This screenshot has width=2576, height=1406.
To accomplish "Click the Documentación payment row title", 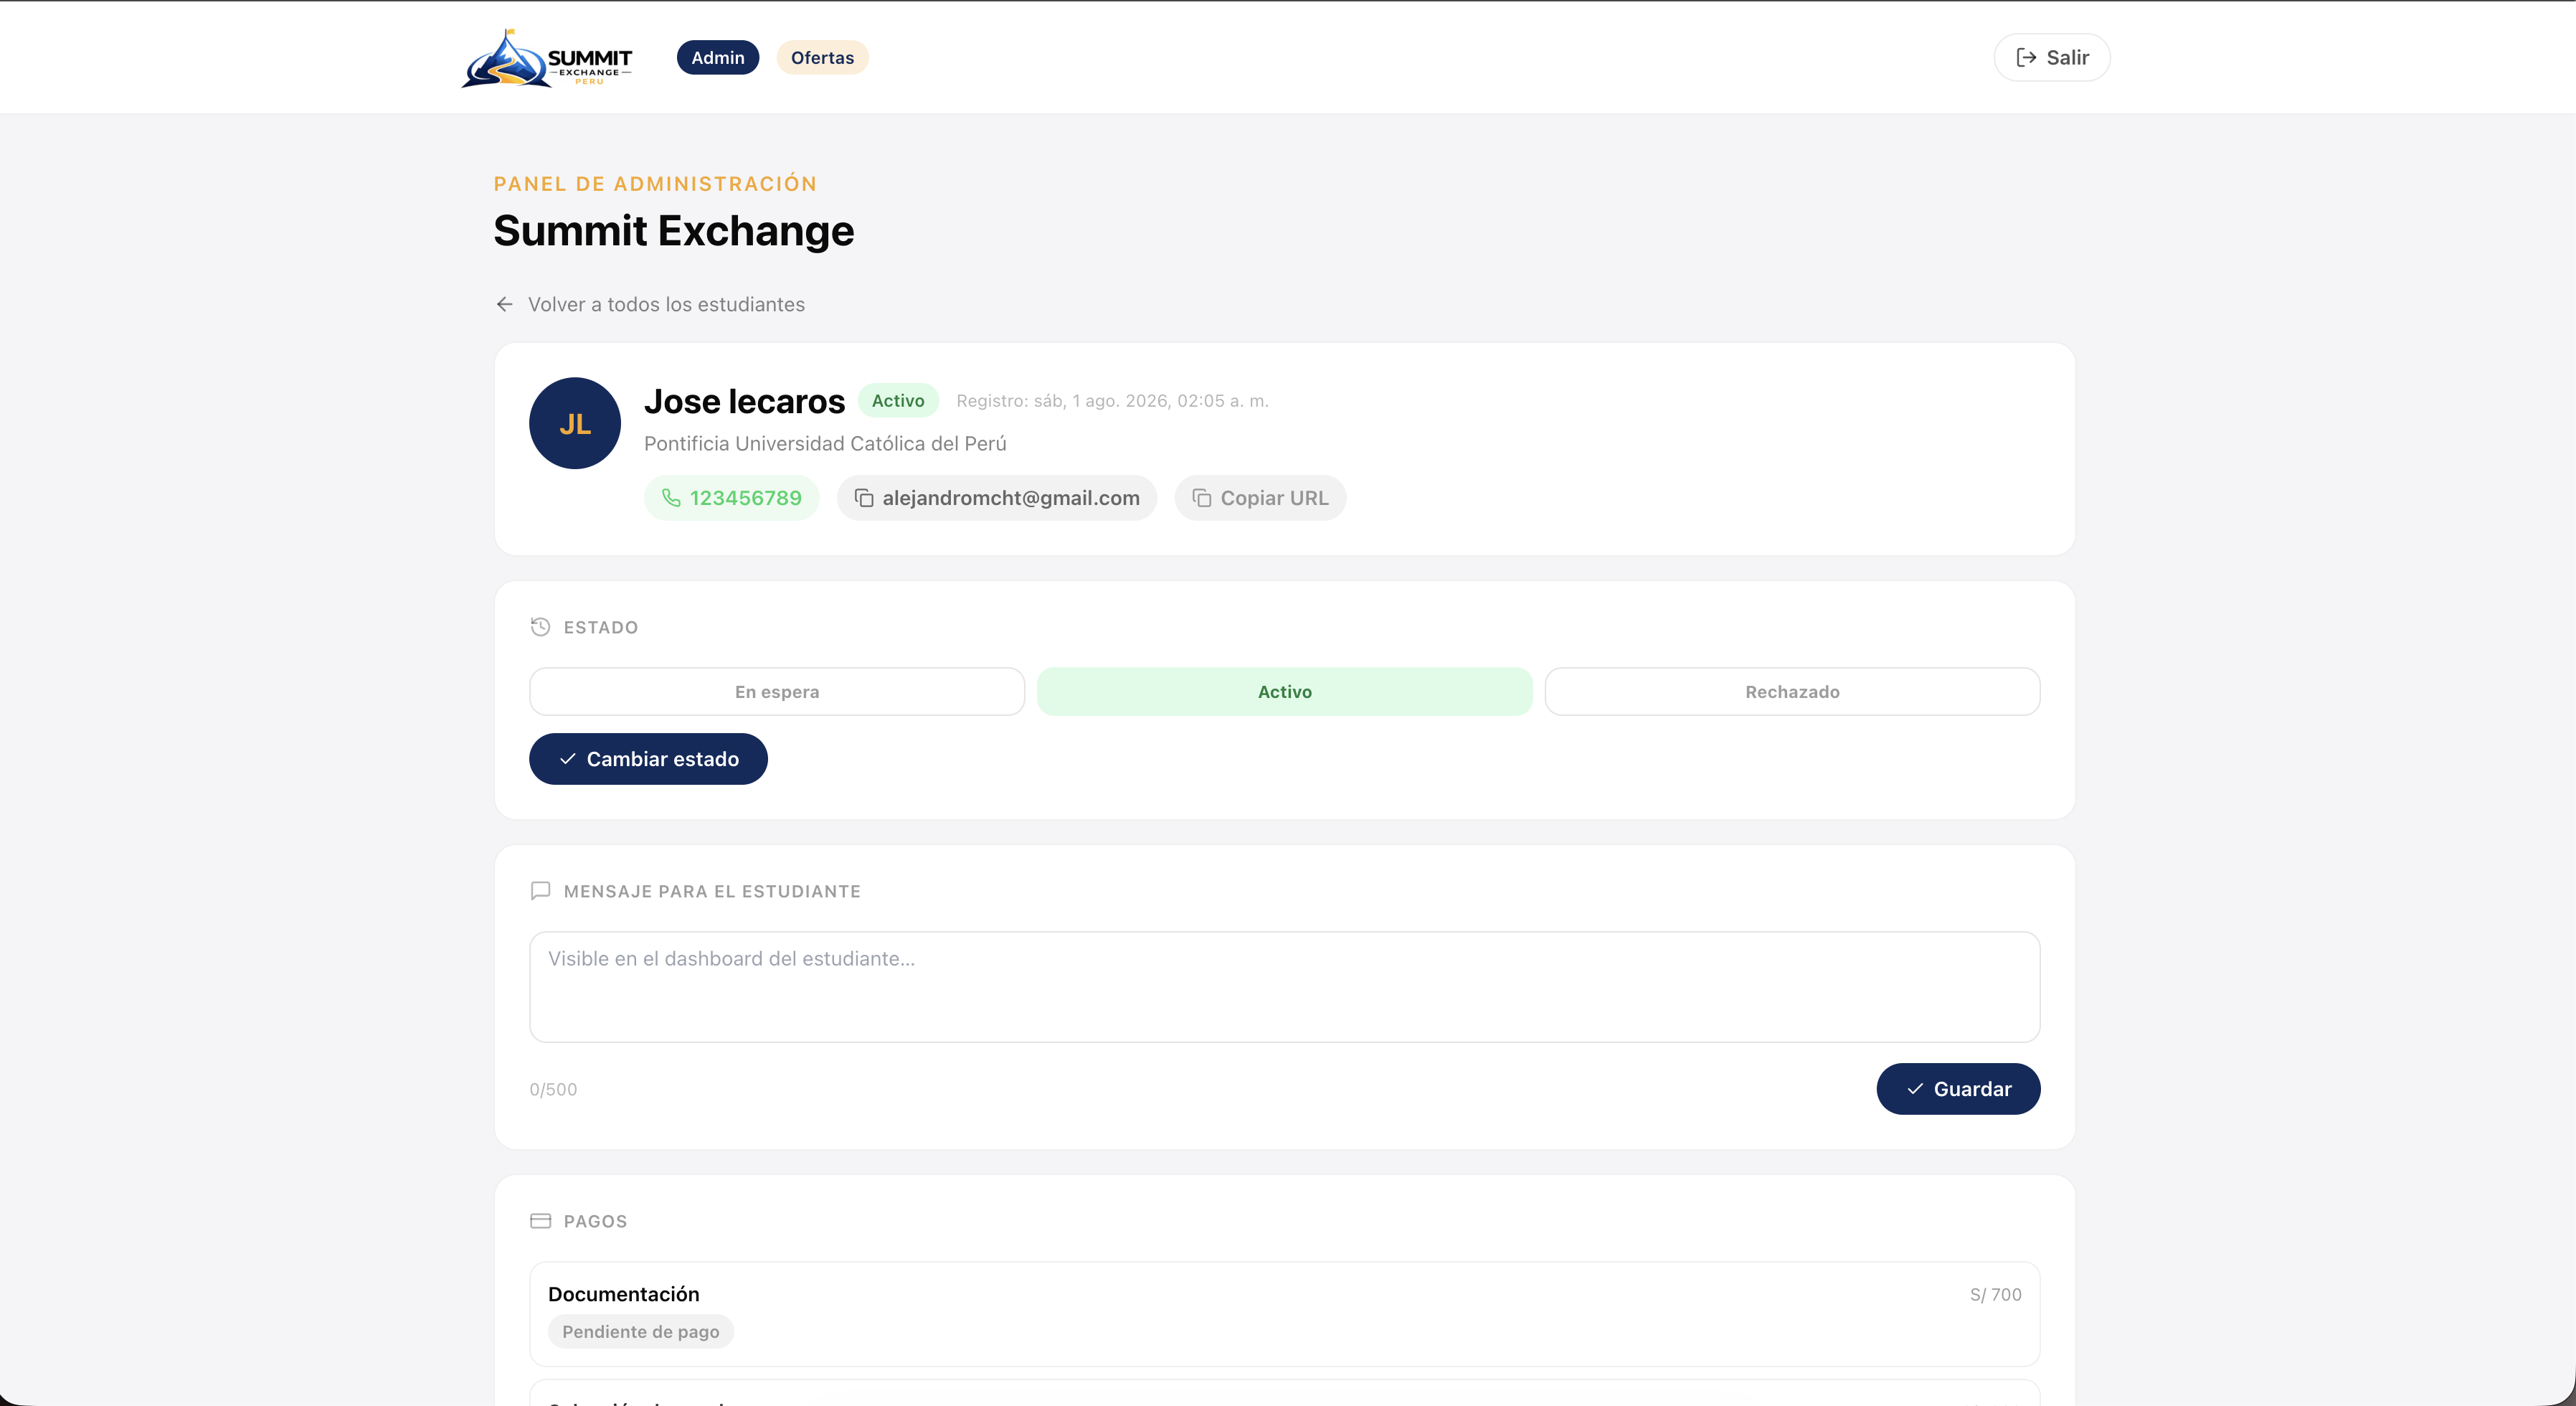I will (x=624, y=1294).
